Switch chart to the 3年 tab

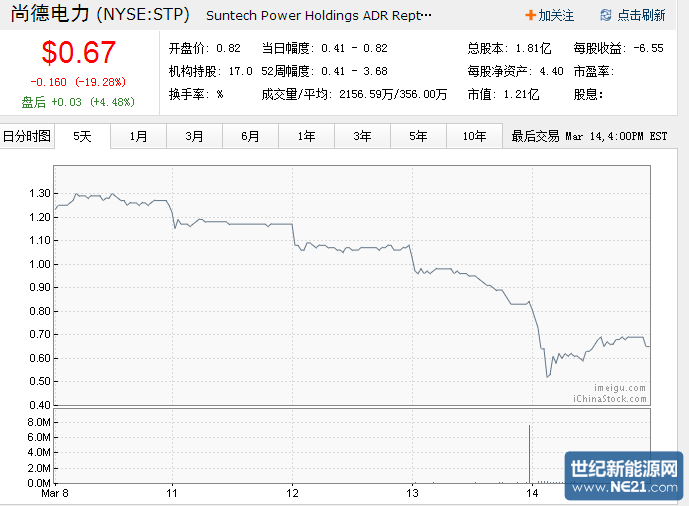363,136
